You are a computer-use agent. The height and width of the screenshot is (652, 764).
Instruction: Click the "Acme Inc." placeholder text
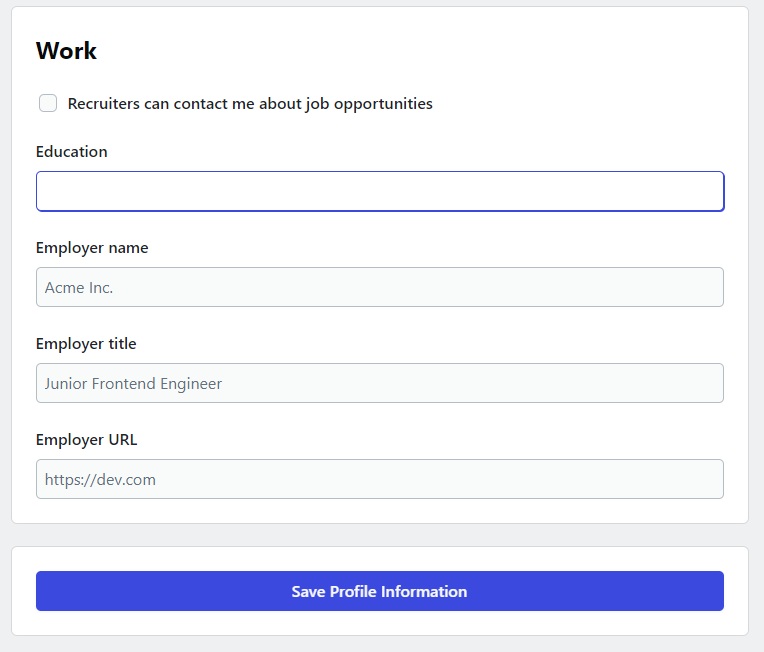(x=79, y=287)
